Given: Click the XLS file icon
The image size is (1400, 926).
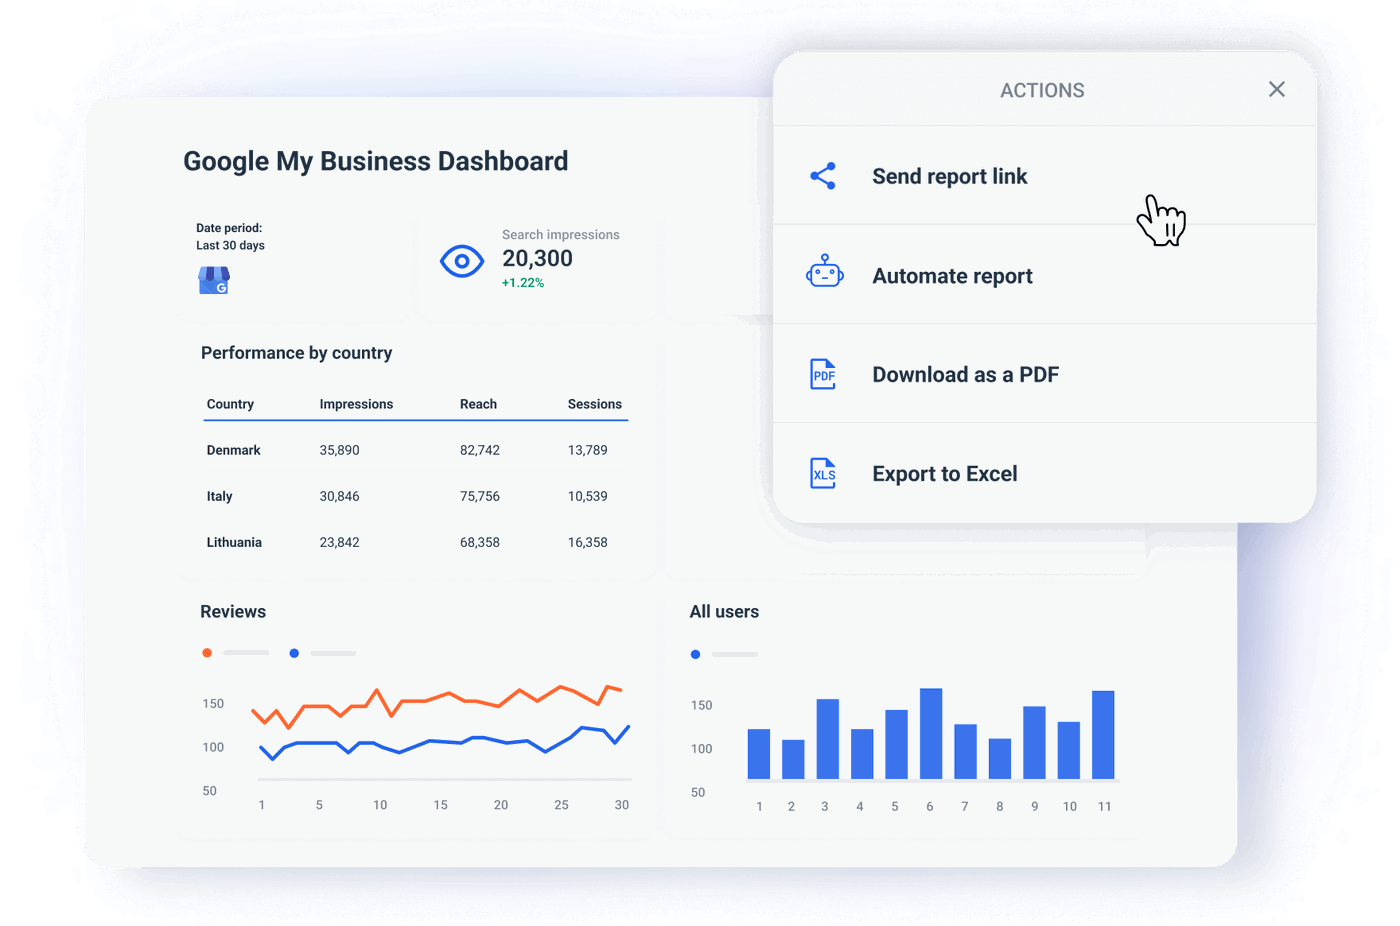Looking at the screenshot, I should [x=823, y=473].
